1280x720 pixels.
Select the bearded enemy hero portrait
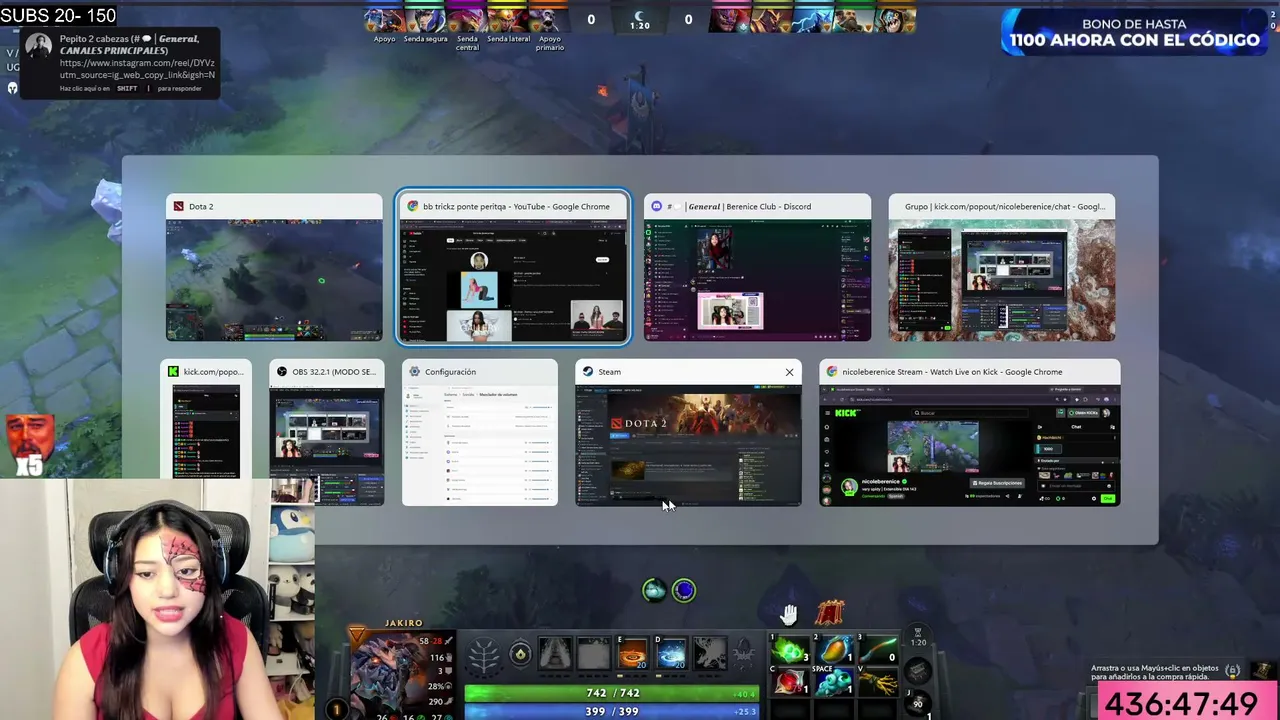pyautogui.click(x=856, y=20)
